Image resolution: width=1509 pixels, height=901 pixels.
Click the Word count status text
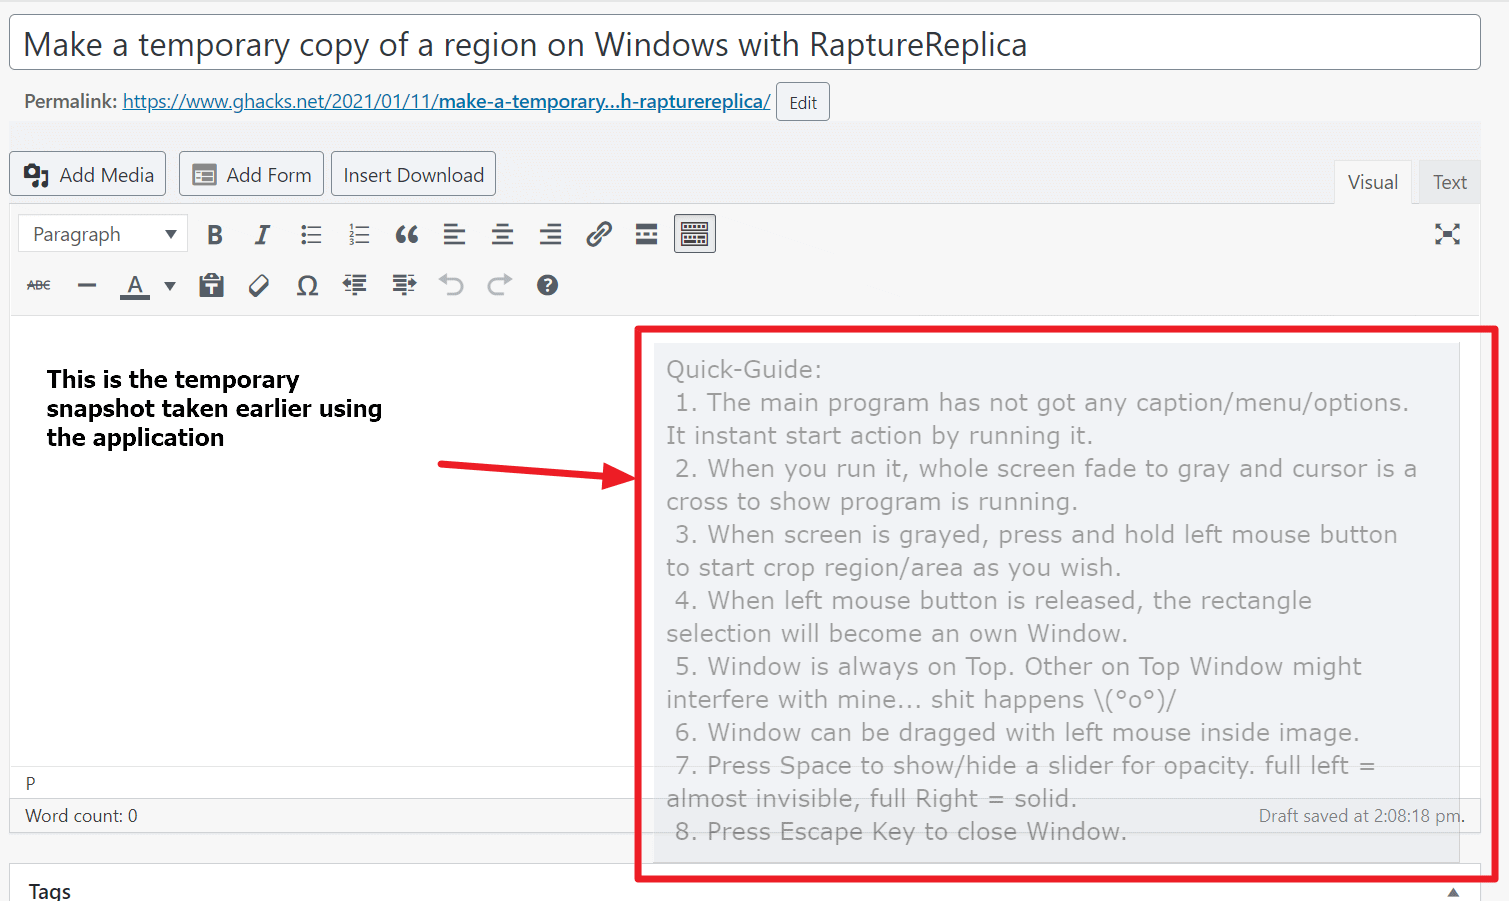pos(81,816)
